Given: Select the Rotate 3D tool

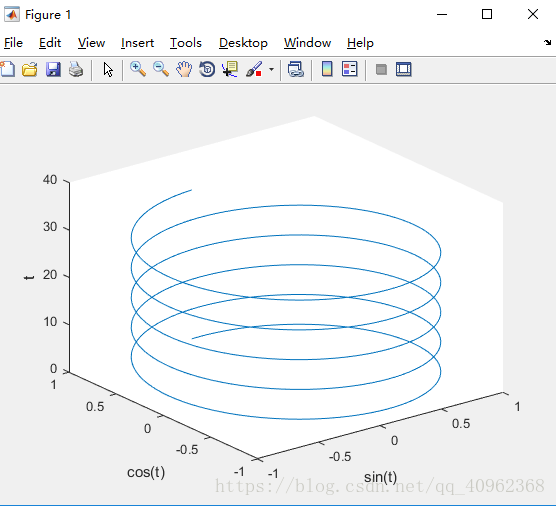Looking at the screenshot, I should pyautogui.click(x=207, y=69).
